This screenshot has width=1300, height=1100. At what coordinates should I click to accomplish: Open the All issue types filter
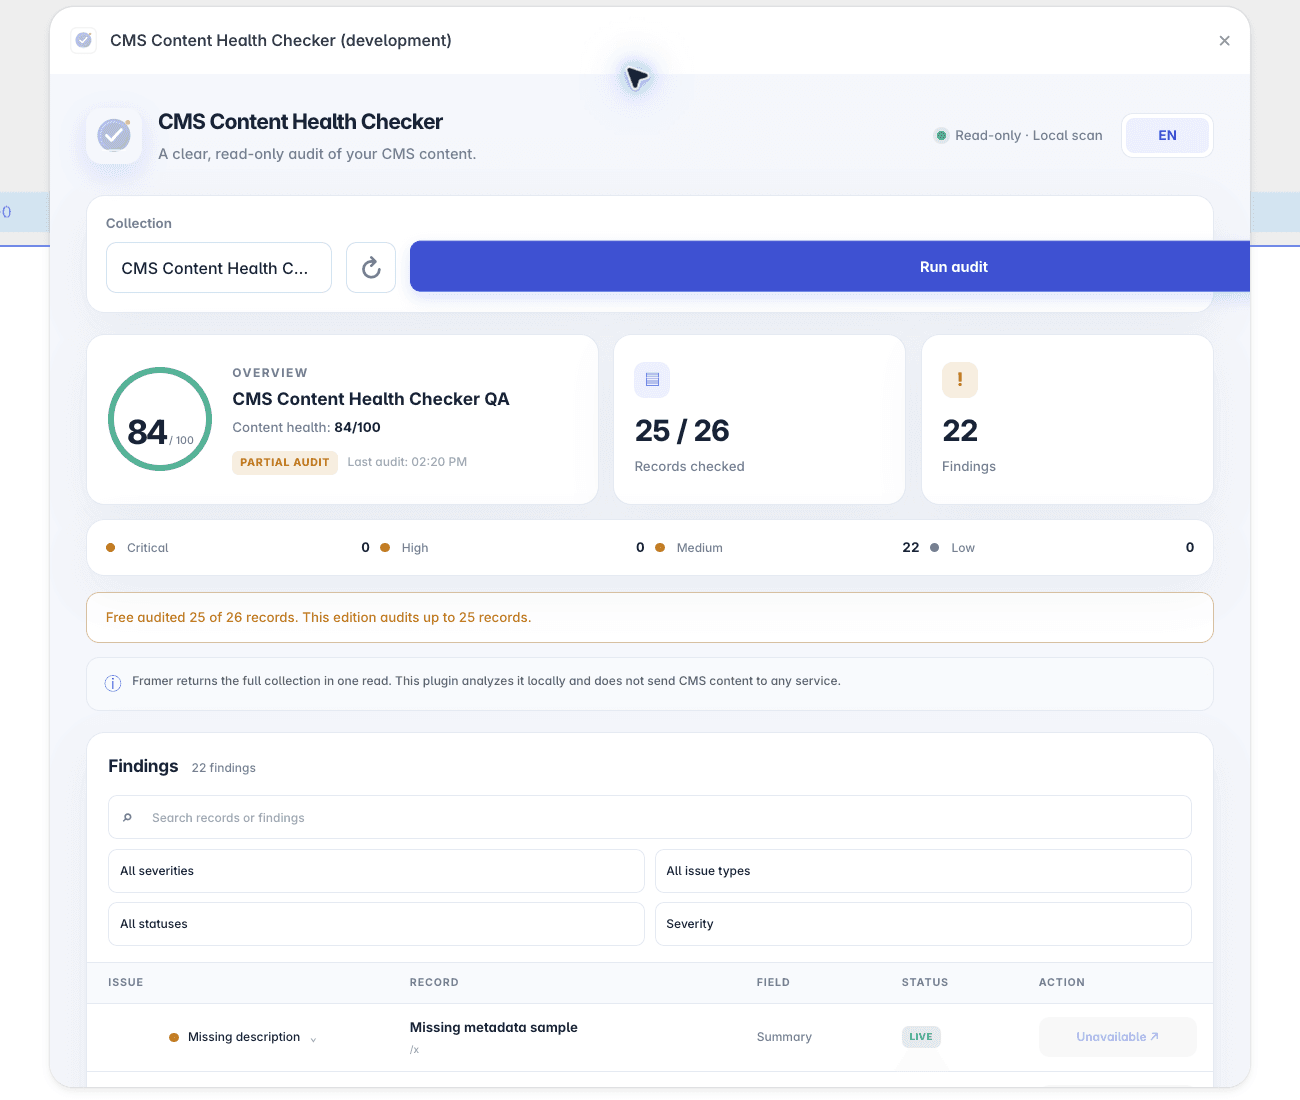point(923,871)
